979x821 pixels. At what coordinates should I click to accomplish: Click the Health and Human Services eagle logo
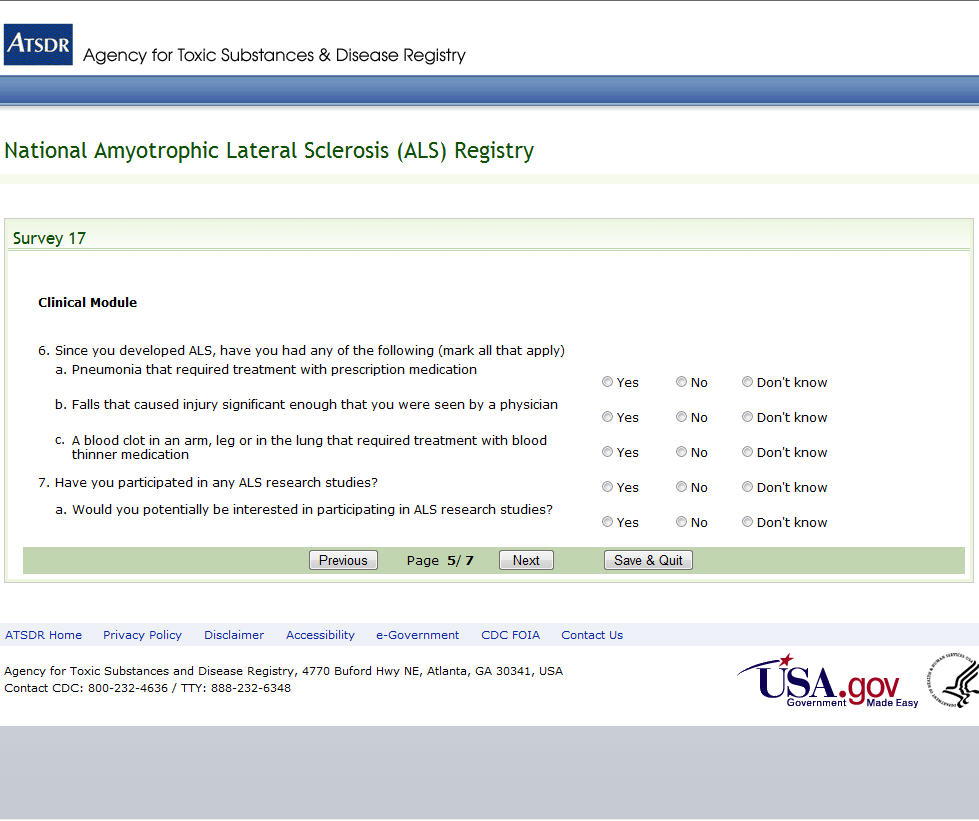953,681
